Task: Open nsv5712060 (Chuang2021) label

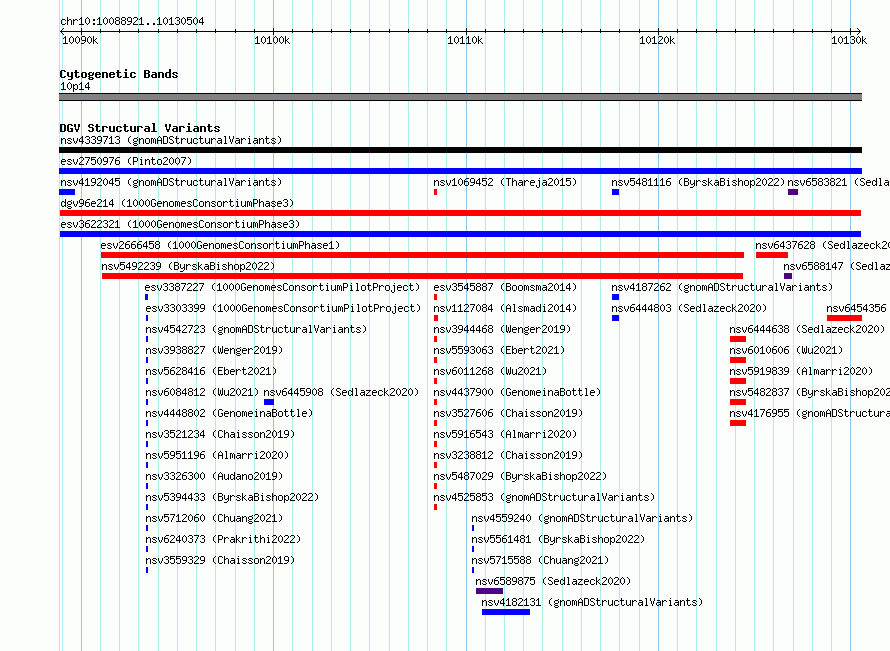Action: [214, 518]
